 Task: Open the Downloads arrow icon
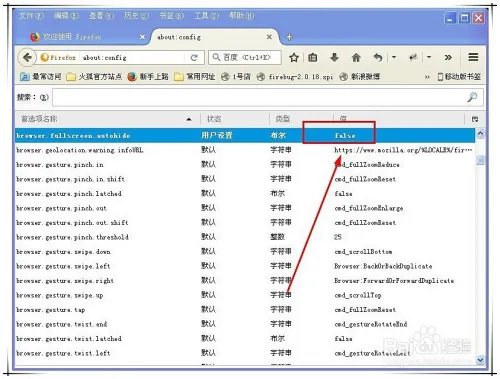(x=334, y=57)
